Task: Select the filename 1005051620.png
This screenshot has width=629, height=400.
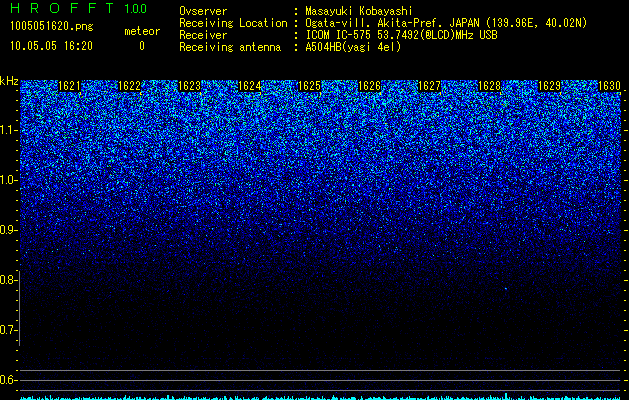Action: 52,26
